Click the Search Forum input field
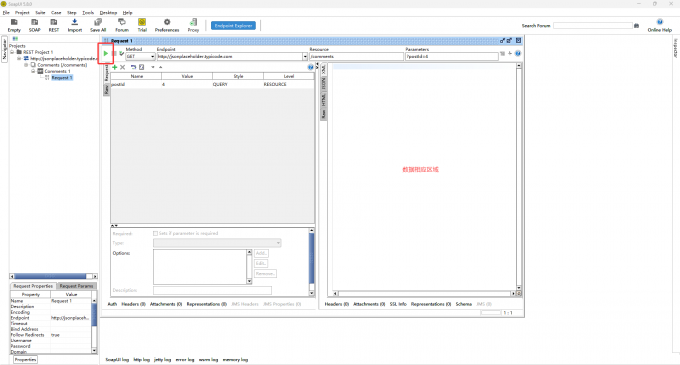Viewport: 680px width, 365px height. coord(593,26)
